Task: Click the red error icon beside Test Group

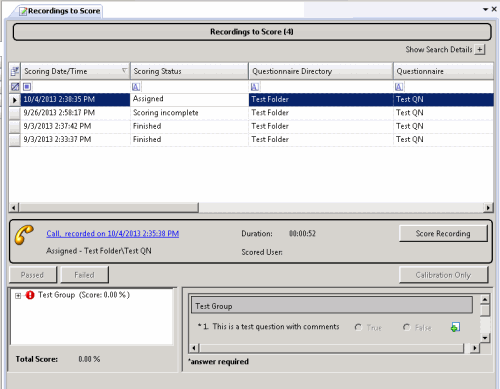Action: (30, 295)
